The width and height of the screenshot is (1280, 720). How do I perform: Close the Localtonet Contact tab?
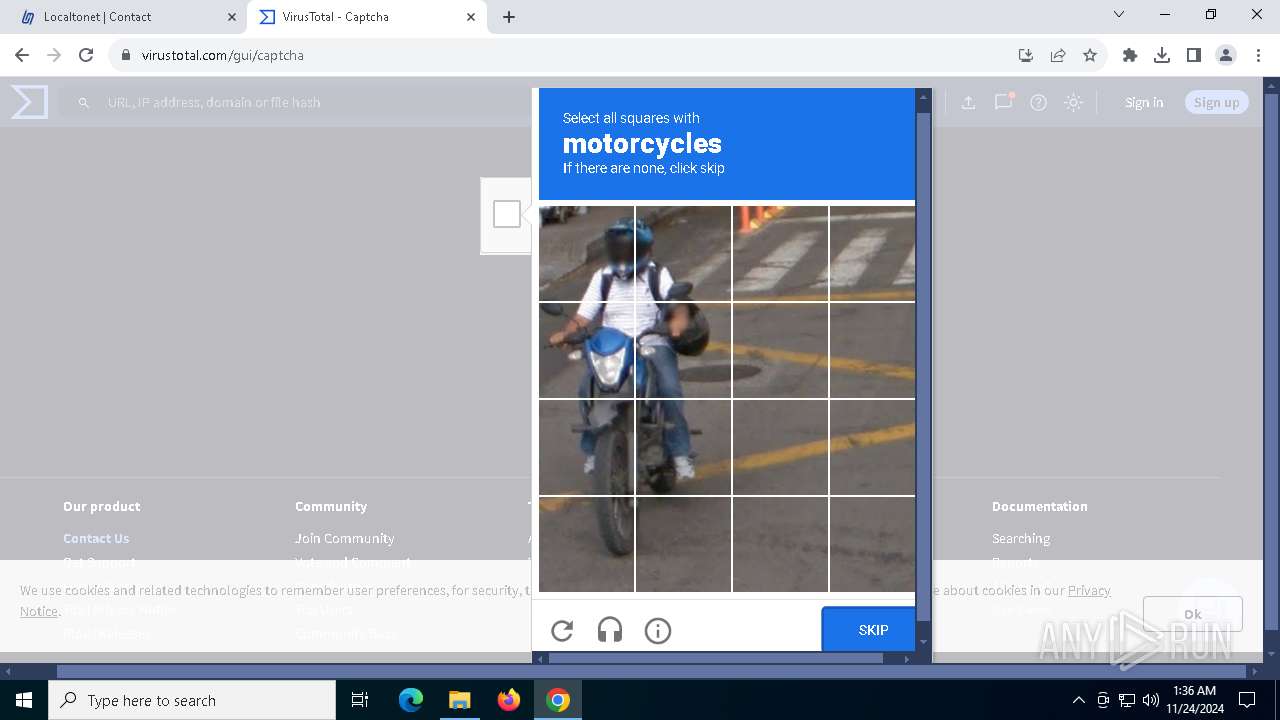click(x=232, y=17)
